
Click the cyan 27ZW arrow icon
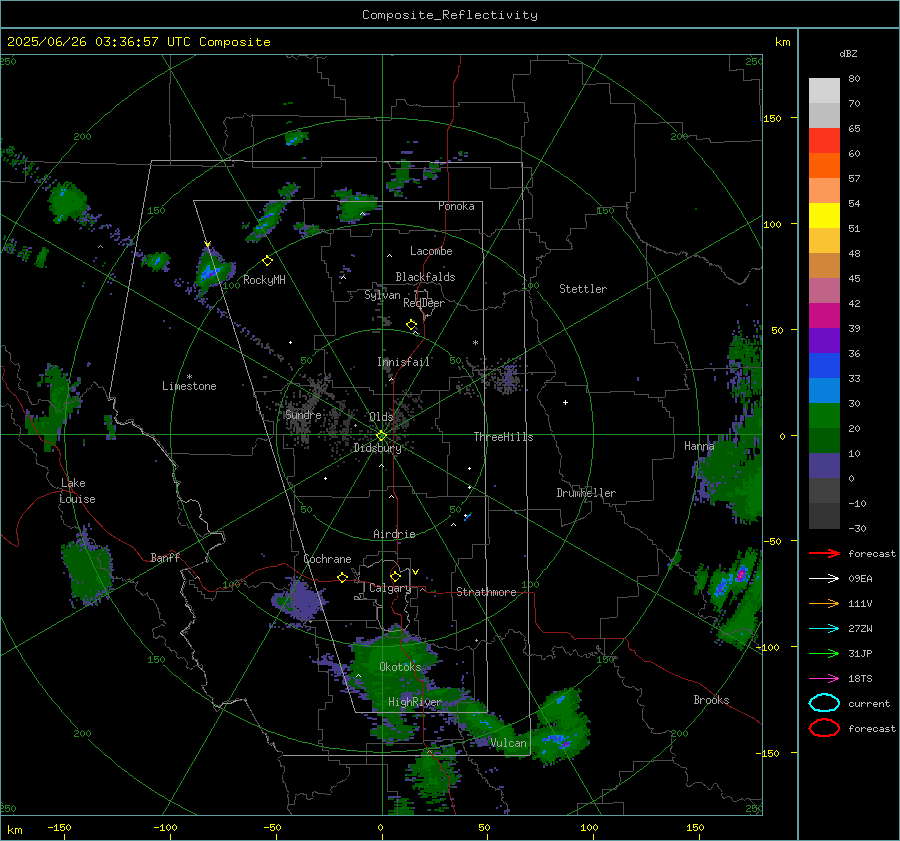point(824,629)
